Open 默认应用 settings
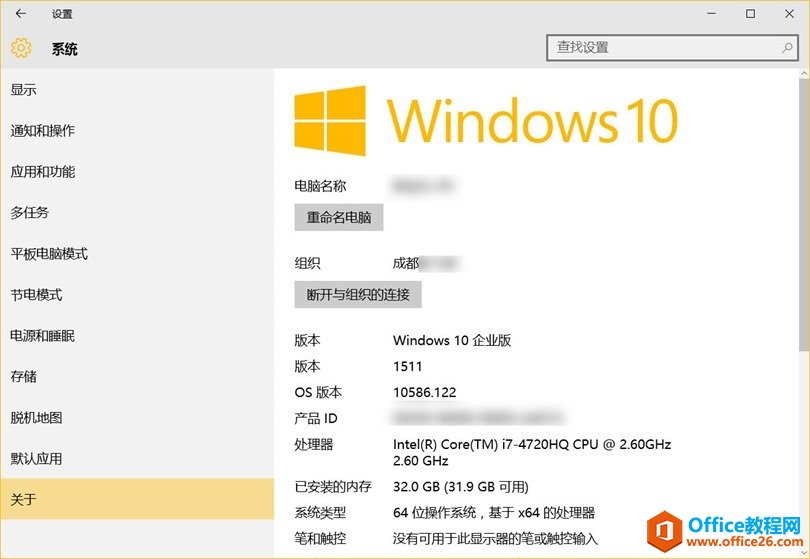The width and height of the screenshot is (810, 559). 137,458
